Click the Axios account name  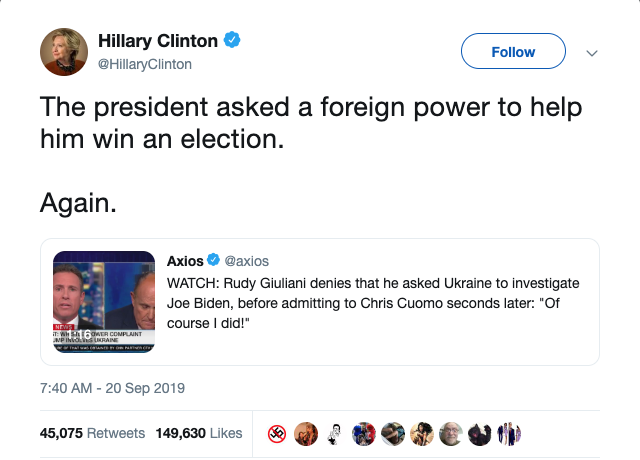185,261
